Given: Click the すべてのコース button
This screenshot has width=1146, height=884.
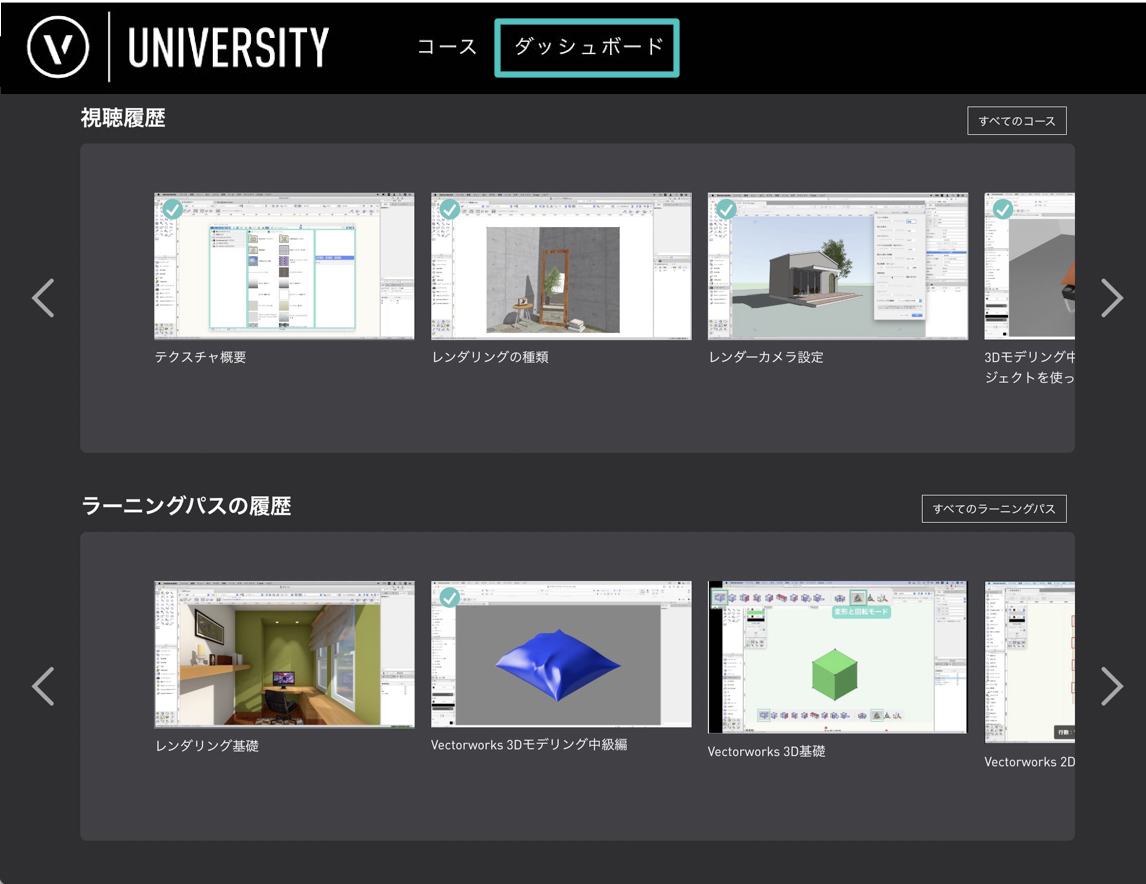Looking at the screenshot, I should (x=1016, y=121).
